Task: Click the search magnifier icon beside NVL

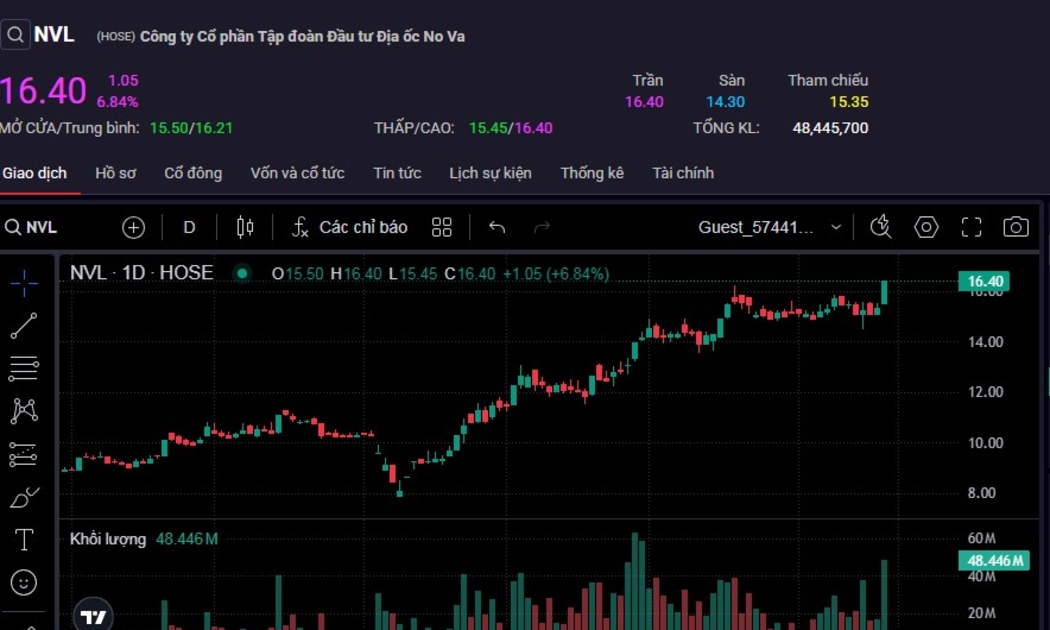Action: click(x=15, y=35)
